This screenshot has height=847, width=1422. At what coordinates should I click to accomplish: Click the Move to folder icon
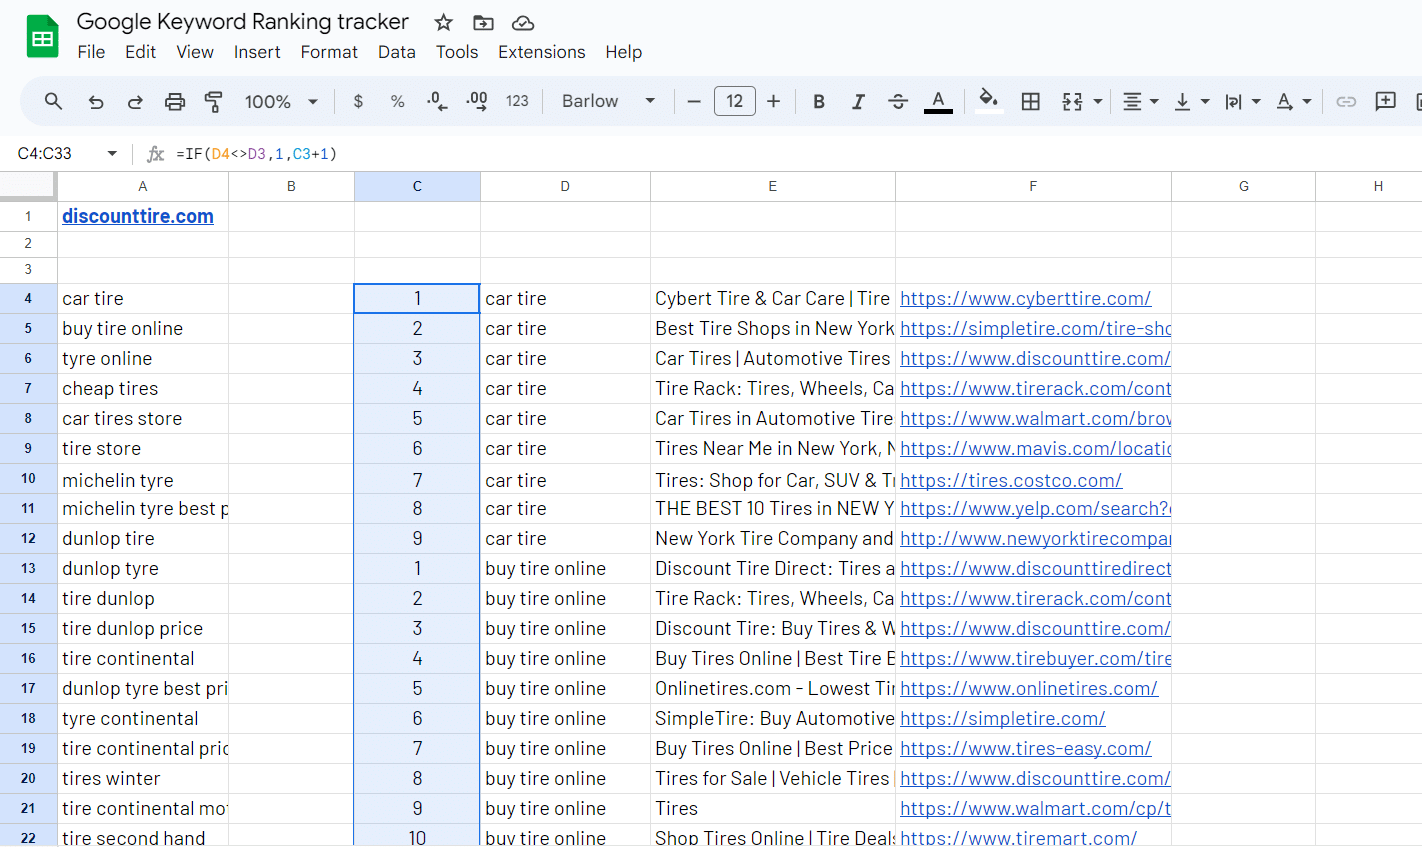coord(483,22)
